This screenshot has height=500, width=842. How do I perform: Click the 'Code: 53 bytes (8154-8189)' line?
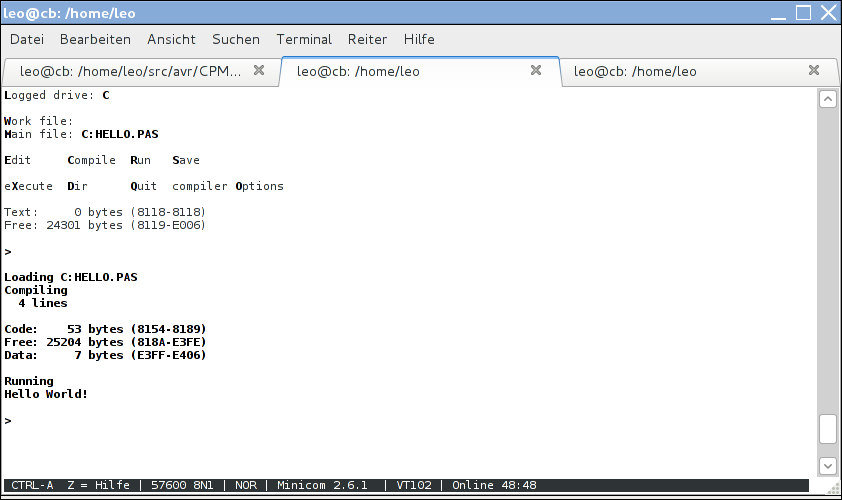tap(105, 329)
